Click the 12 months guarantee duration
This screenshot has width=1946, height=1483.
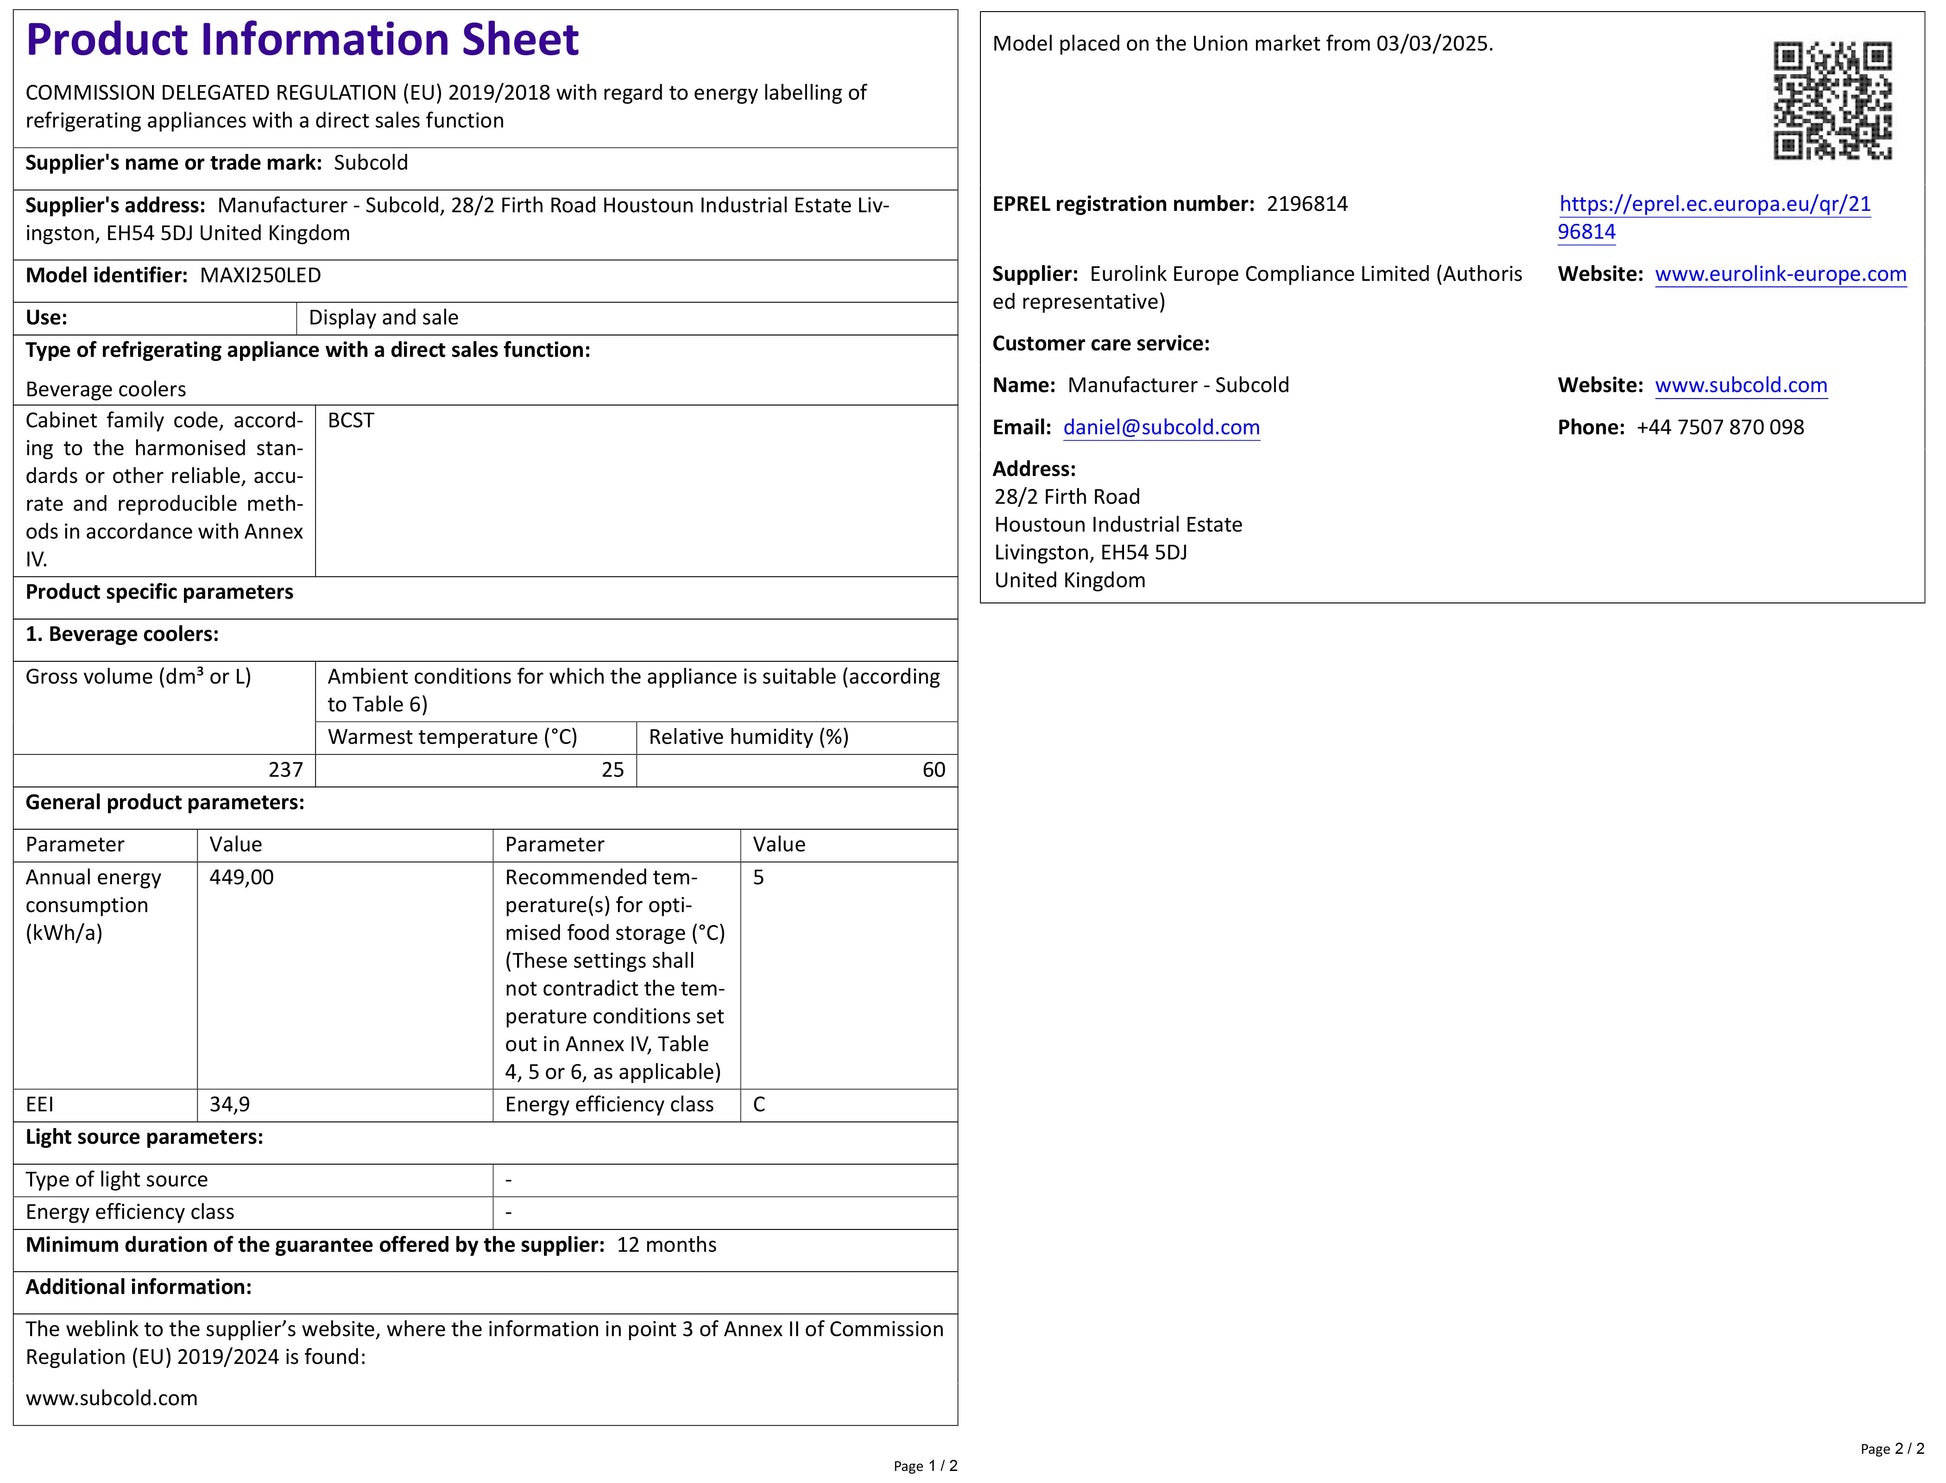666,1245
